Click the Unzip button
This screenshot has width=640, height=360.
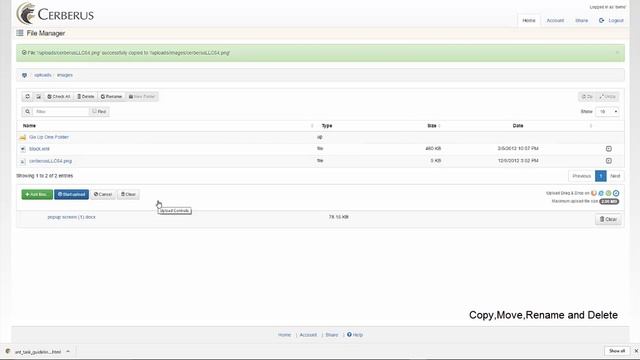click(608, 97)
